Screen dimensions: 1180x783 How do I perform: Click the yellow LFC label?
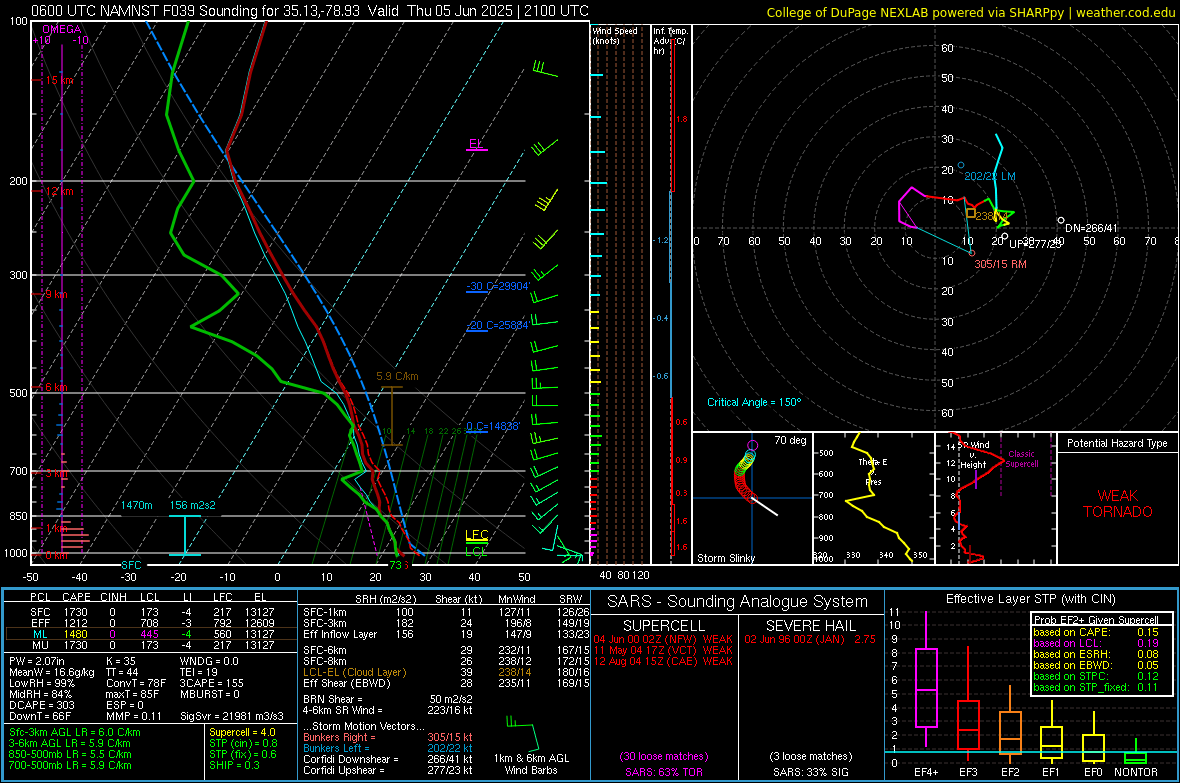[x=476, y=535]
